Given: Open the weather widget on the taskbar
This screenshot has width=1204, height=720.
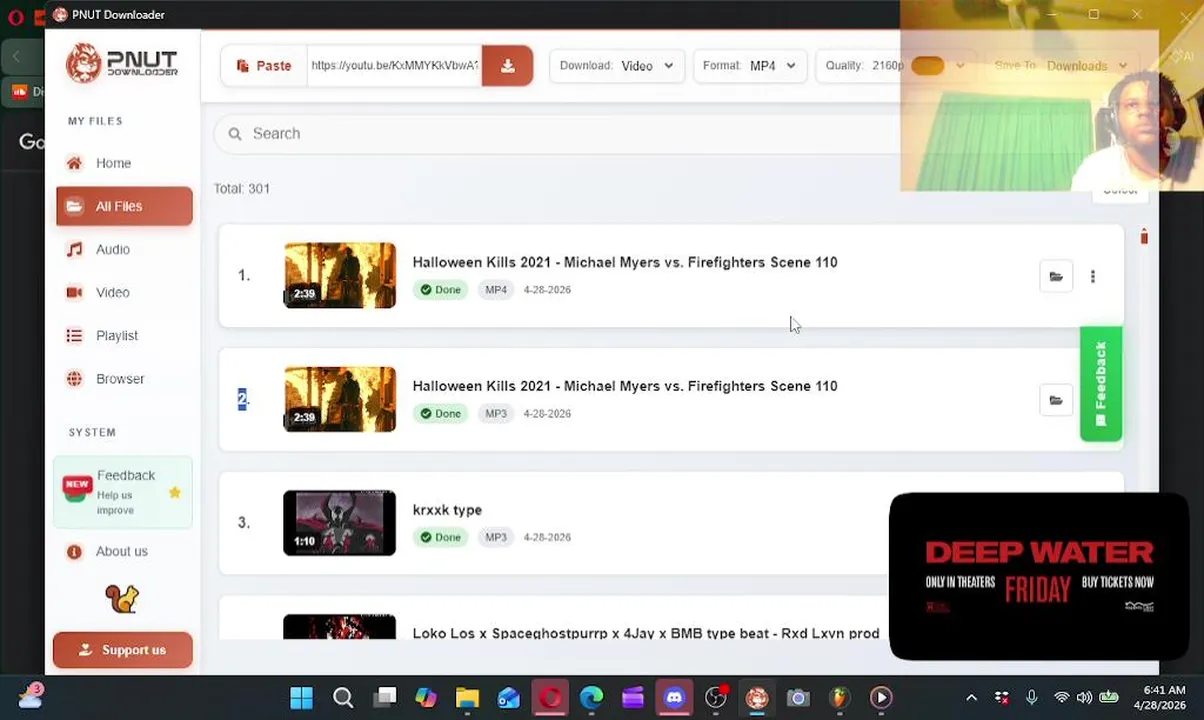Looking at the screenshot, I should click(x=29, y=696).
